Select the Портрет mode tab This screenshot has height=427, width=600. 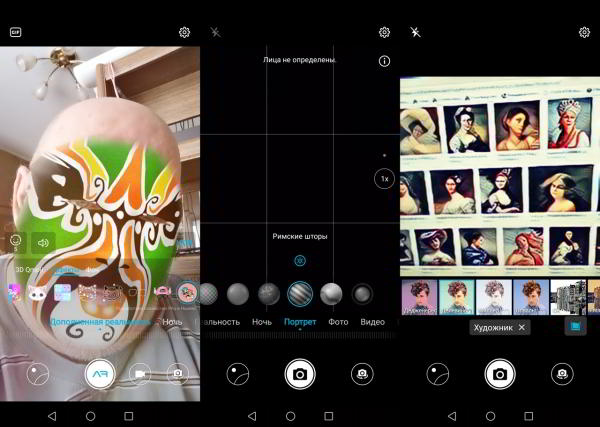(x=299, y=322)
